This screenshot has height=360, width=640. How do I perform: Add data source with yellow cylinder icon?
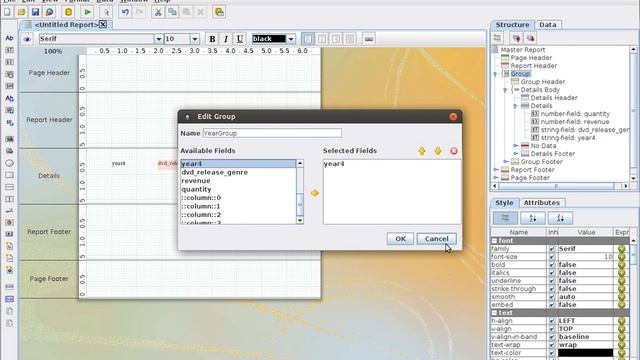pos(68,12)
